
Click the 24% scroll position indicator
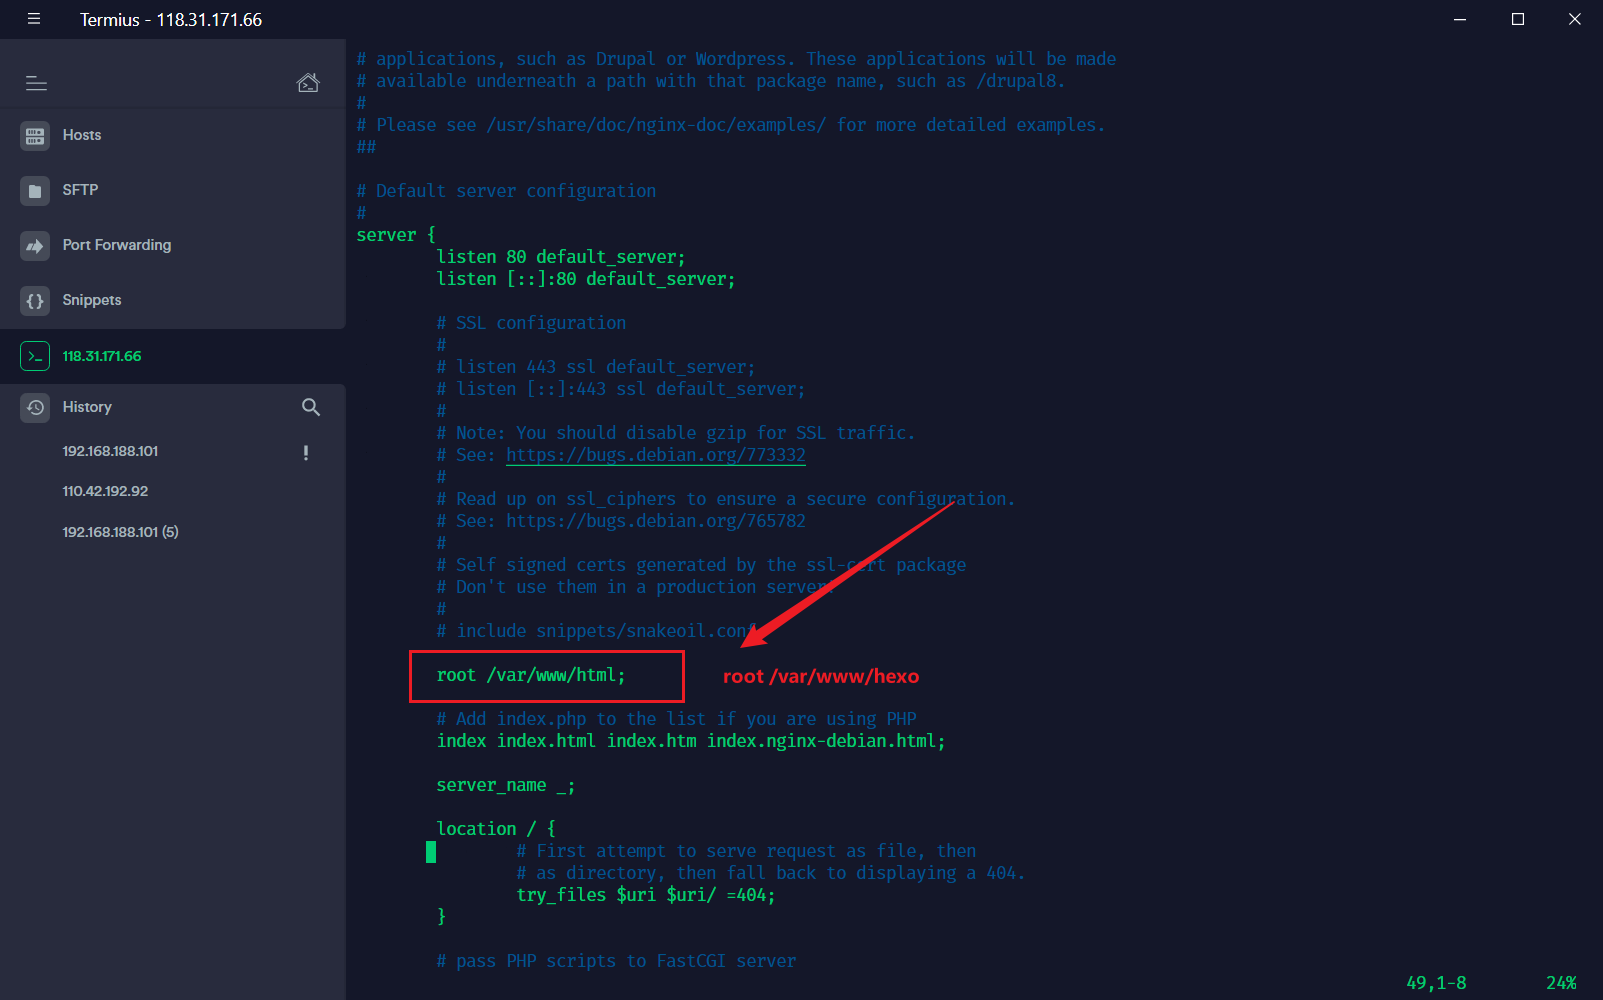point(1560,982)
